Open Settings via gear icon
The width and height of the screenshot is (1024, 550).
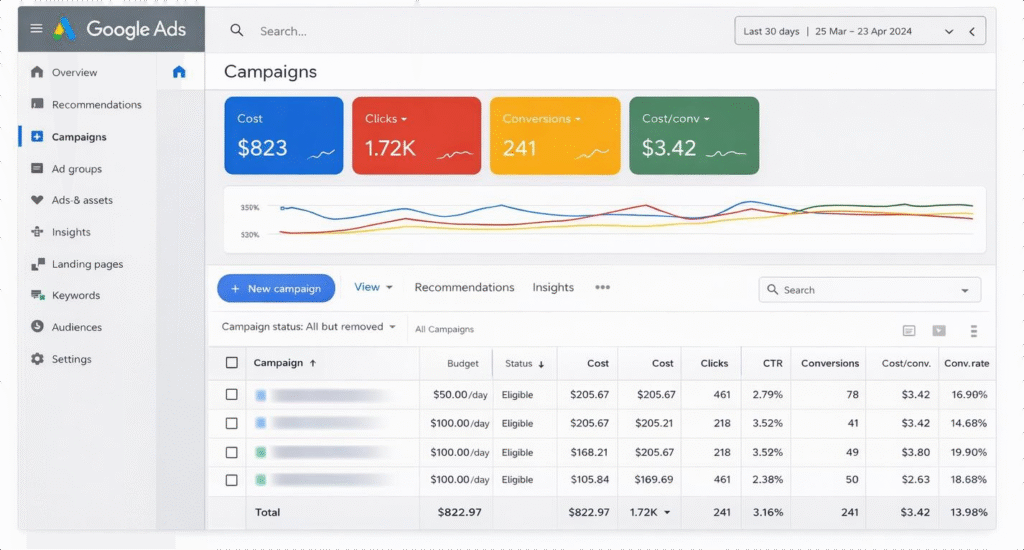pos(37,359)
